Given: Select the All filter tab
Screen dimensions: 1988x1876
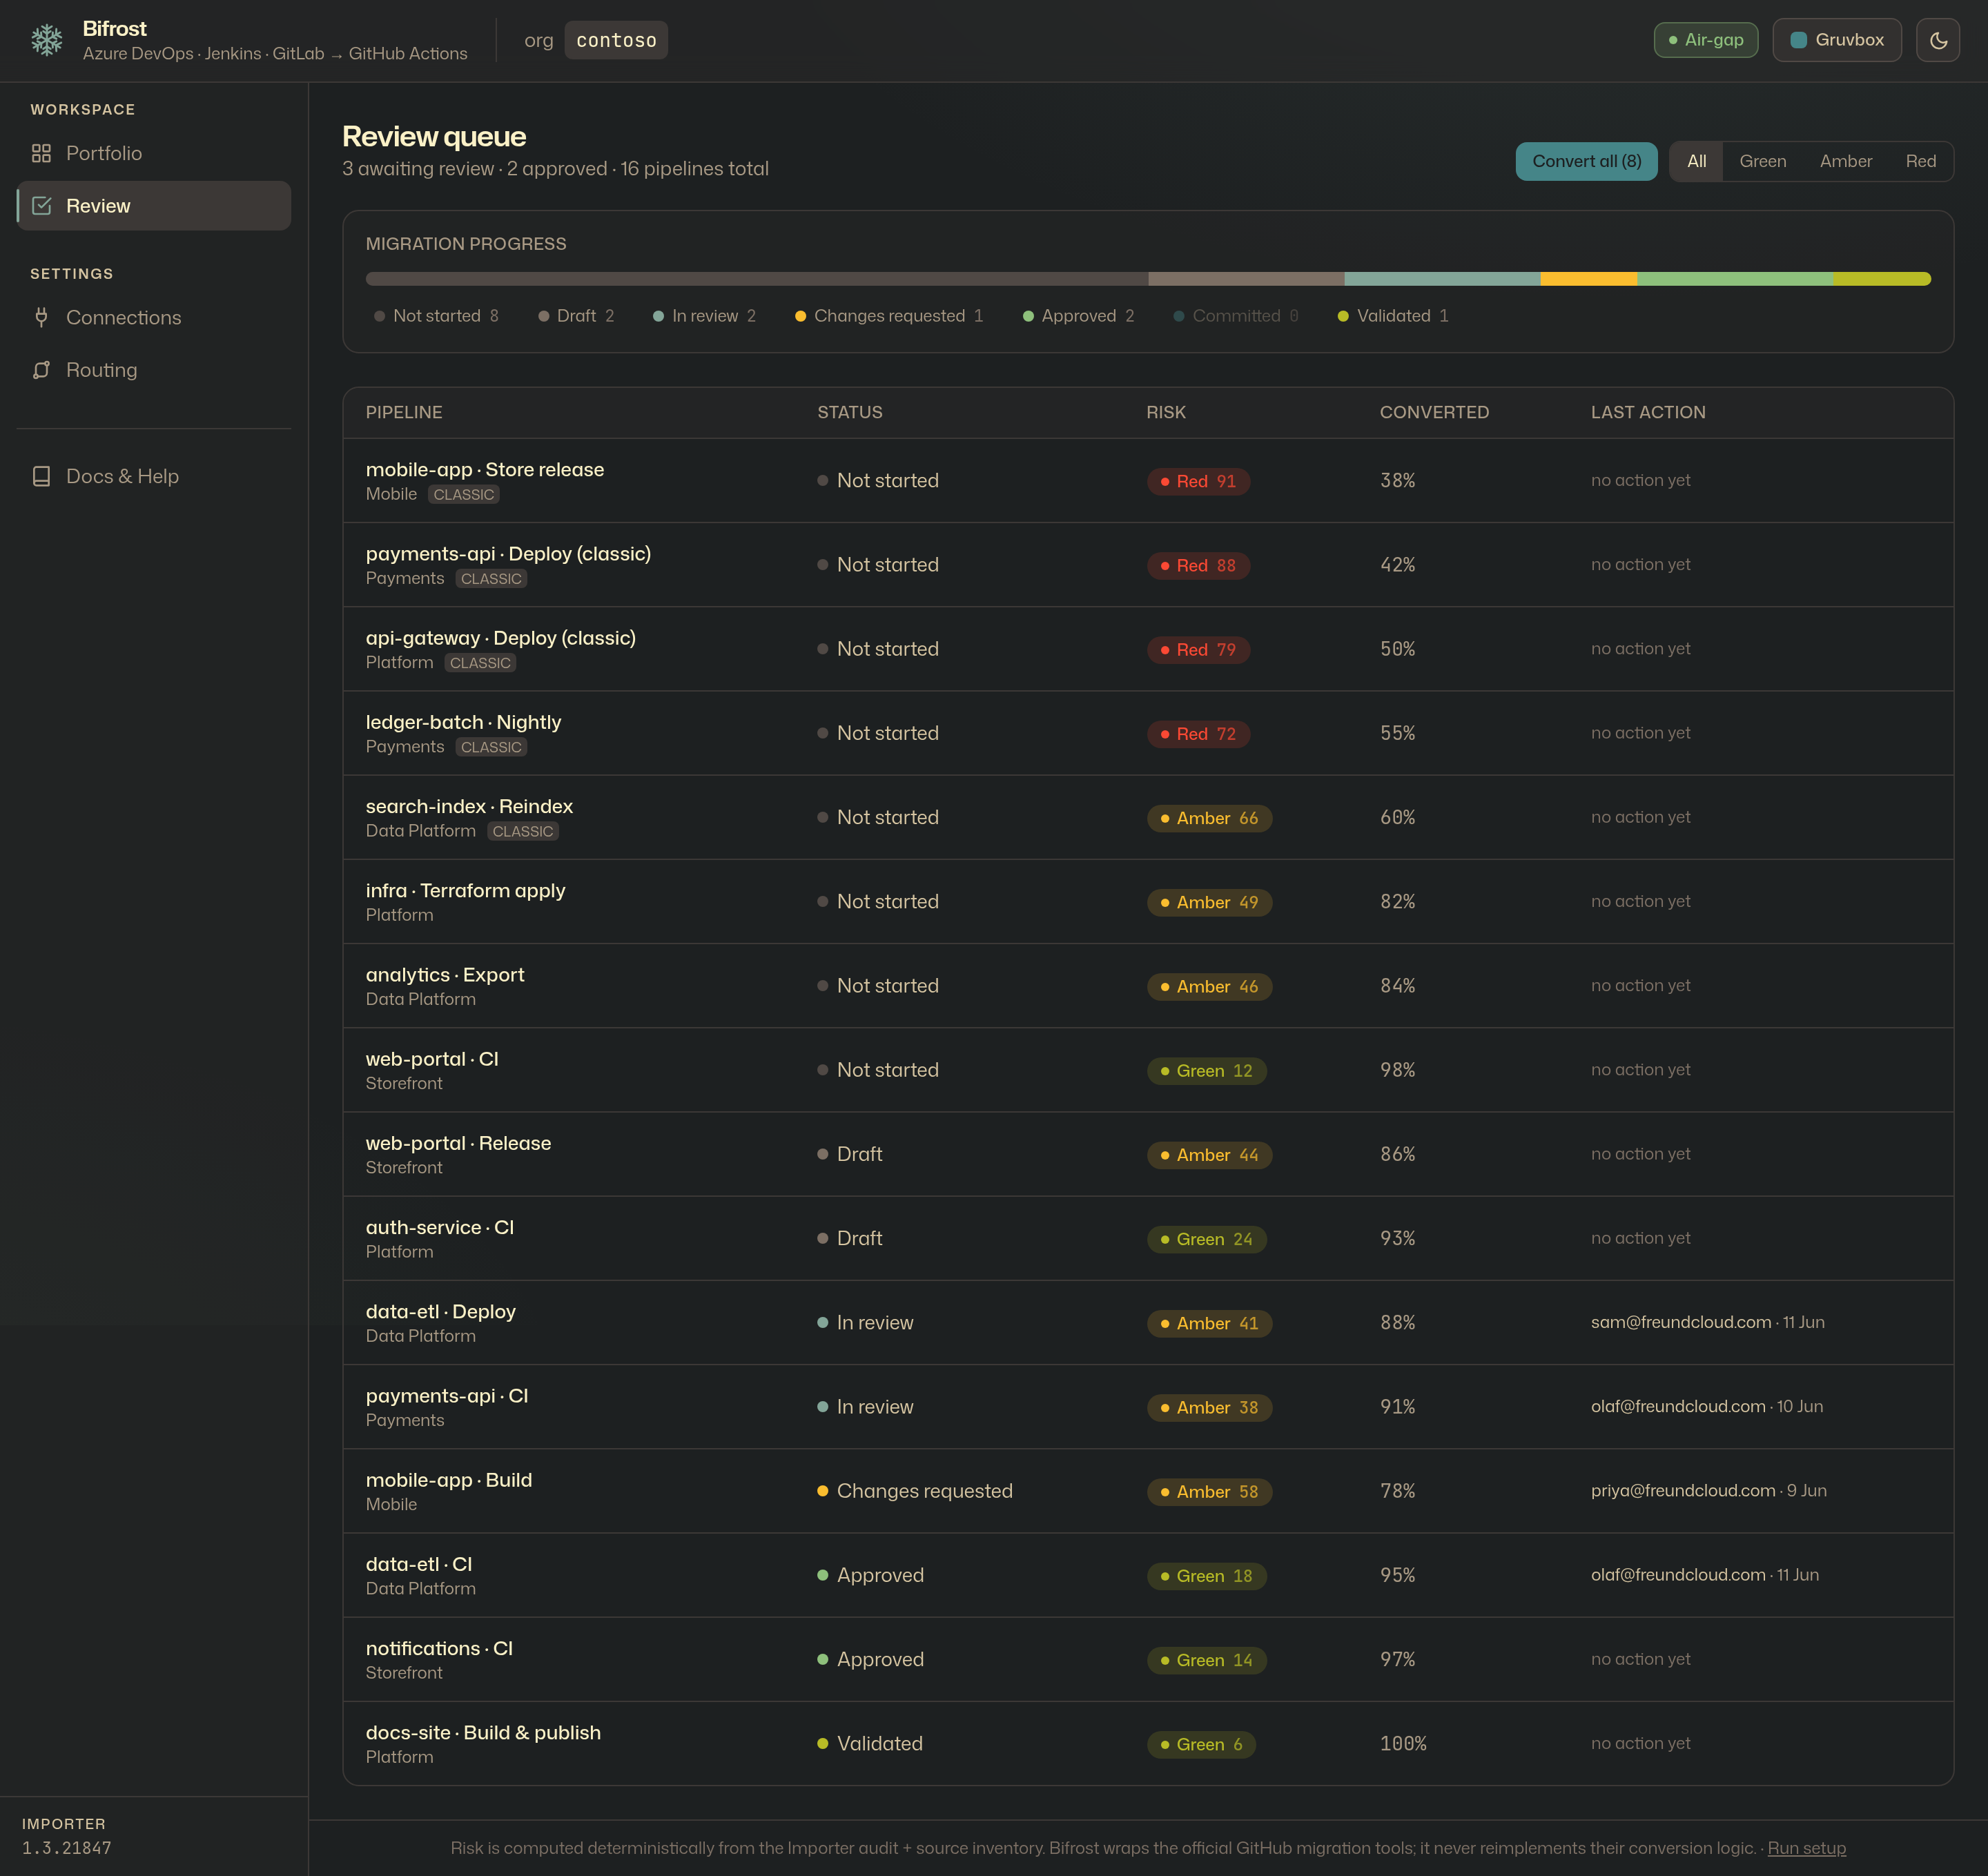Looking at the screenshot, I should 1696,161.
